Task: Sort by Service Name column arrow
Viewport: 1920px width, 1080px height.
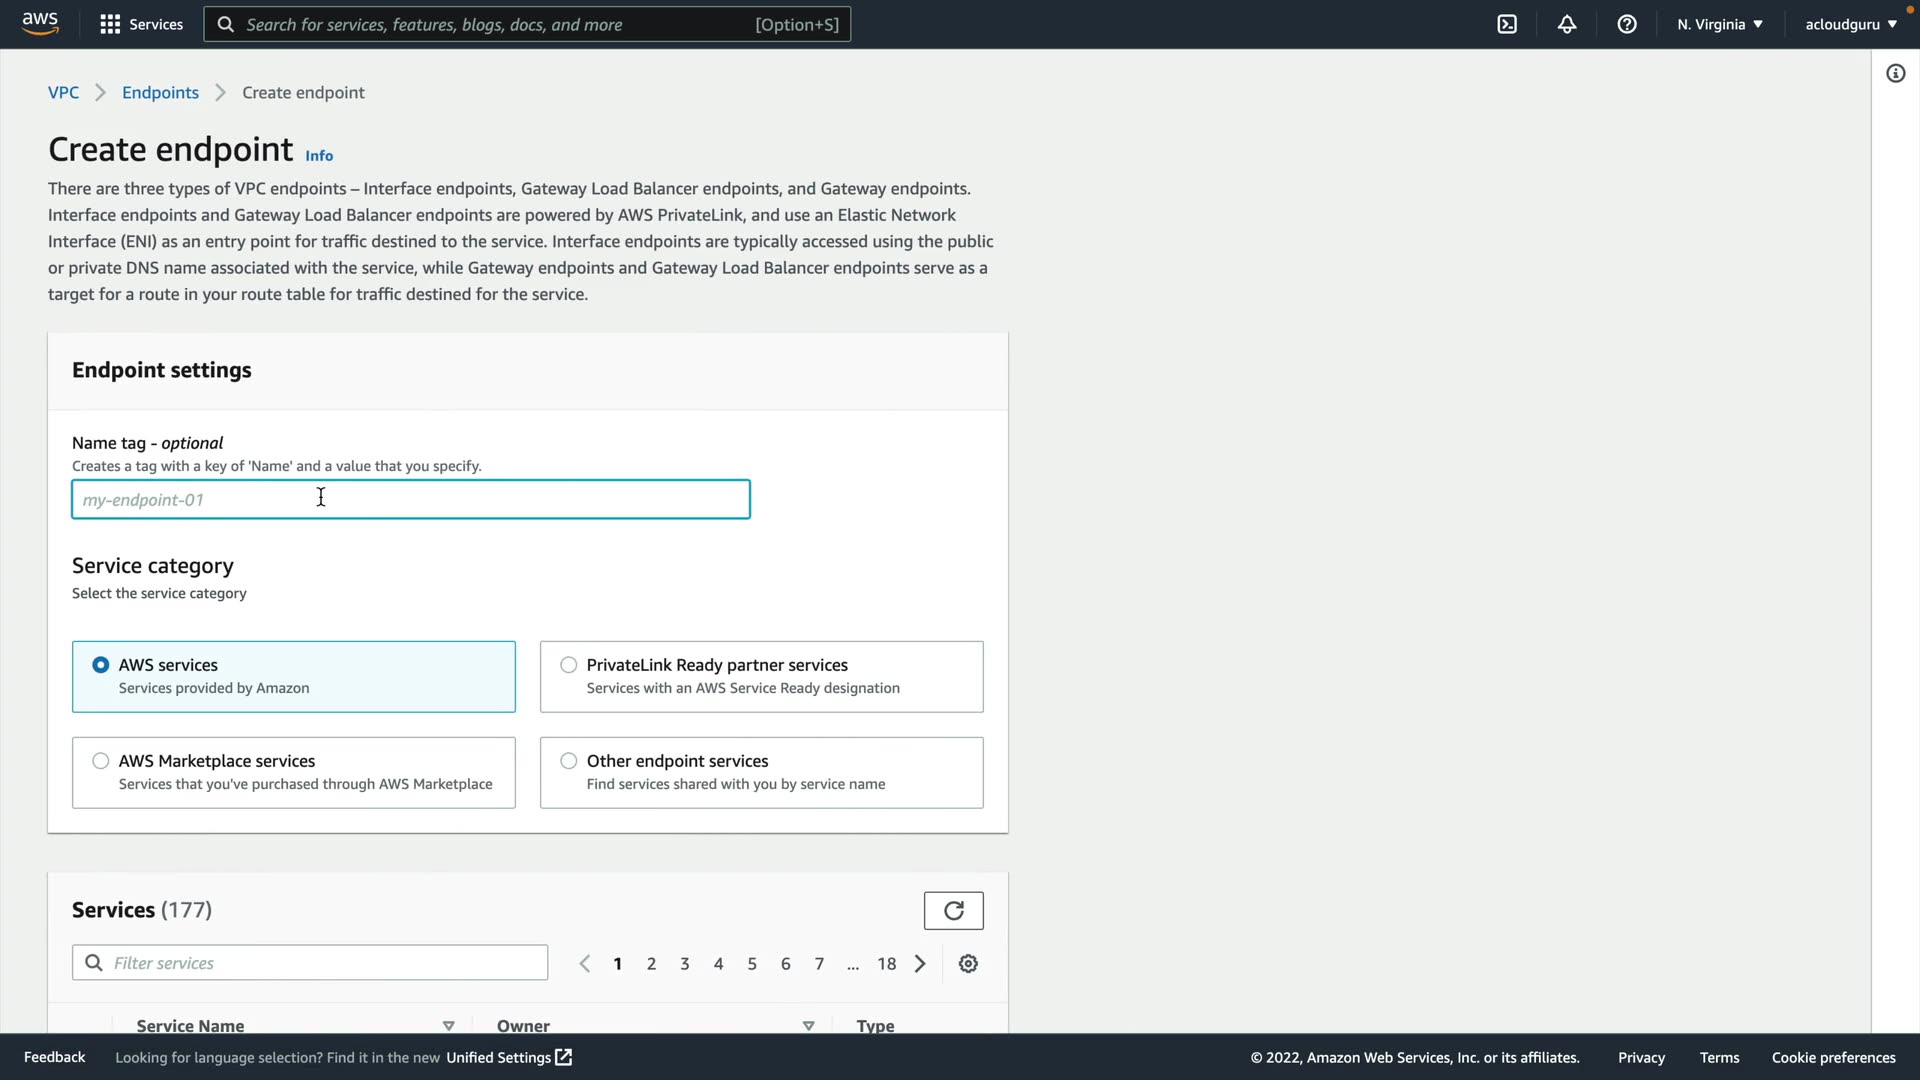Action: click(448, 1025)
